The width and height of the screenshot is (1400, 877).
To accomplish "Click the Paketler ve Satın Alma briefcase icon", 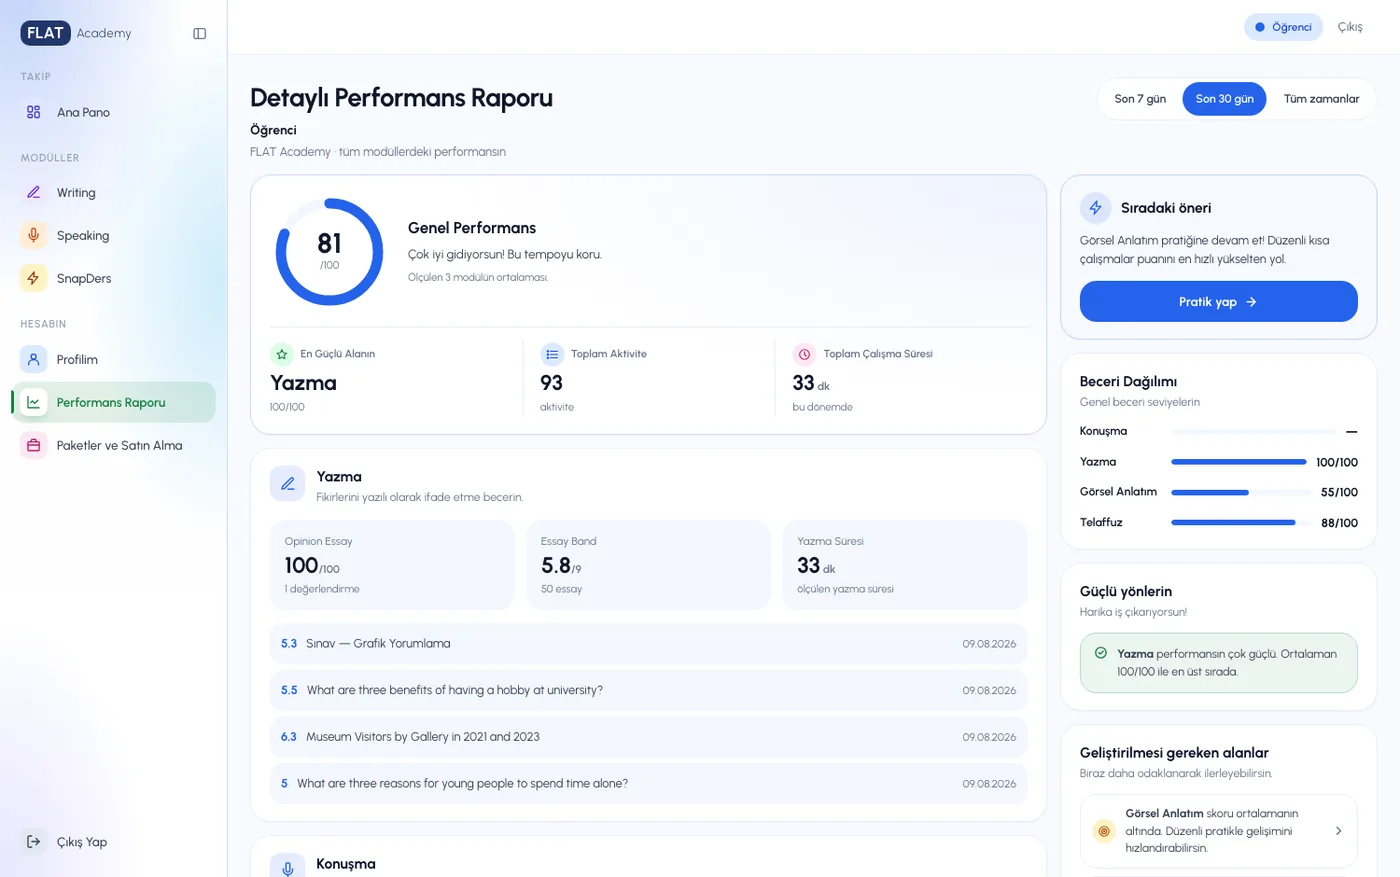I will click(x=33, y=445).
